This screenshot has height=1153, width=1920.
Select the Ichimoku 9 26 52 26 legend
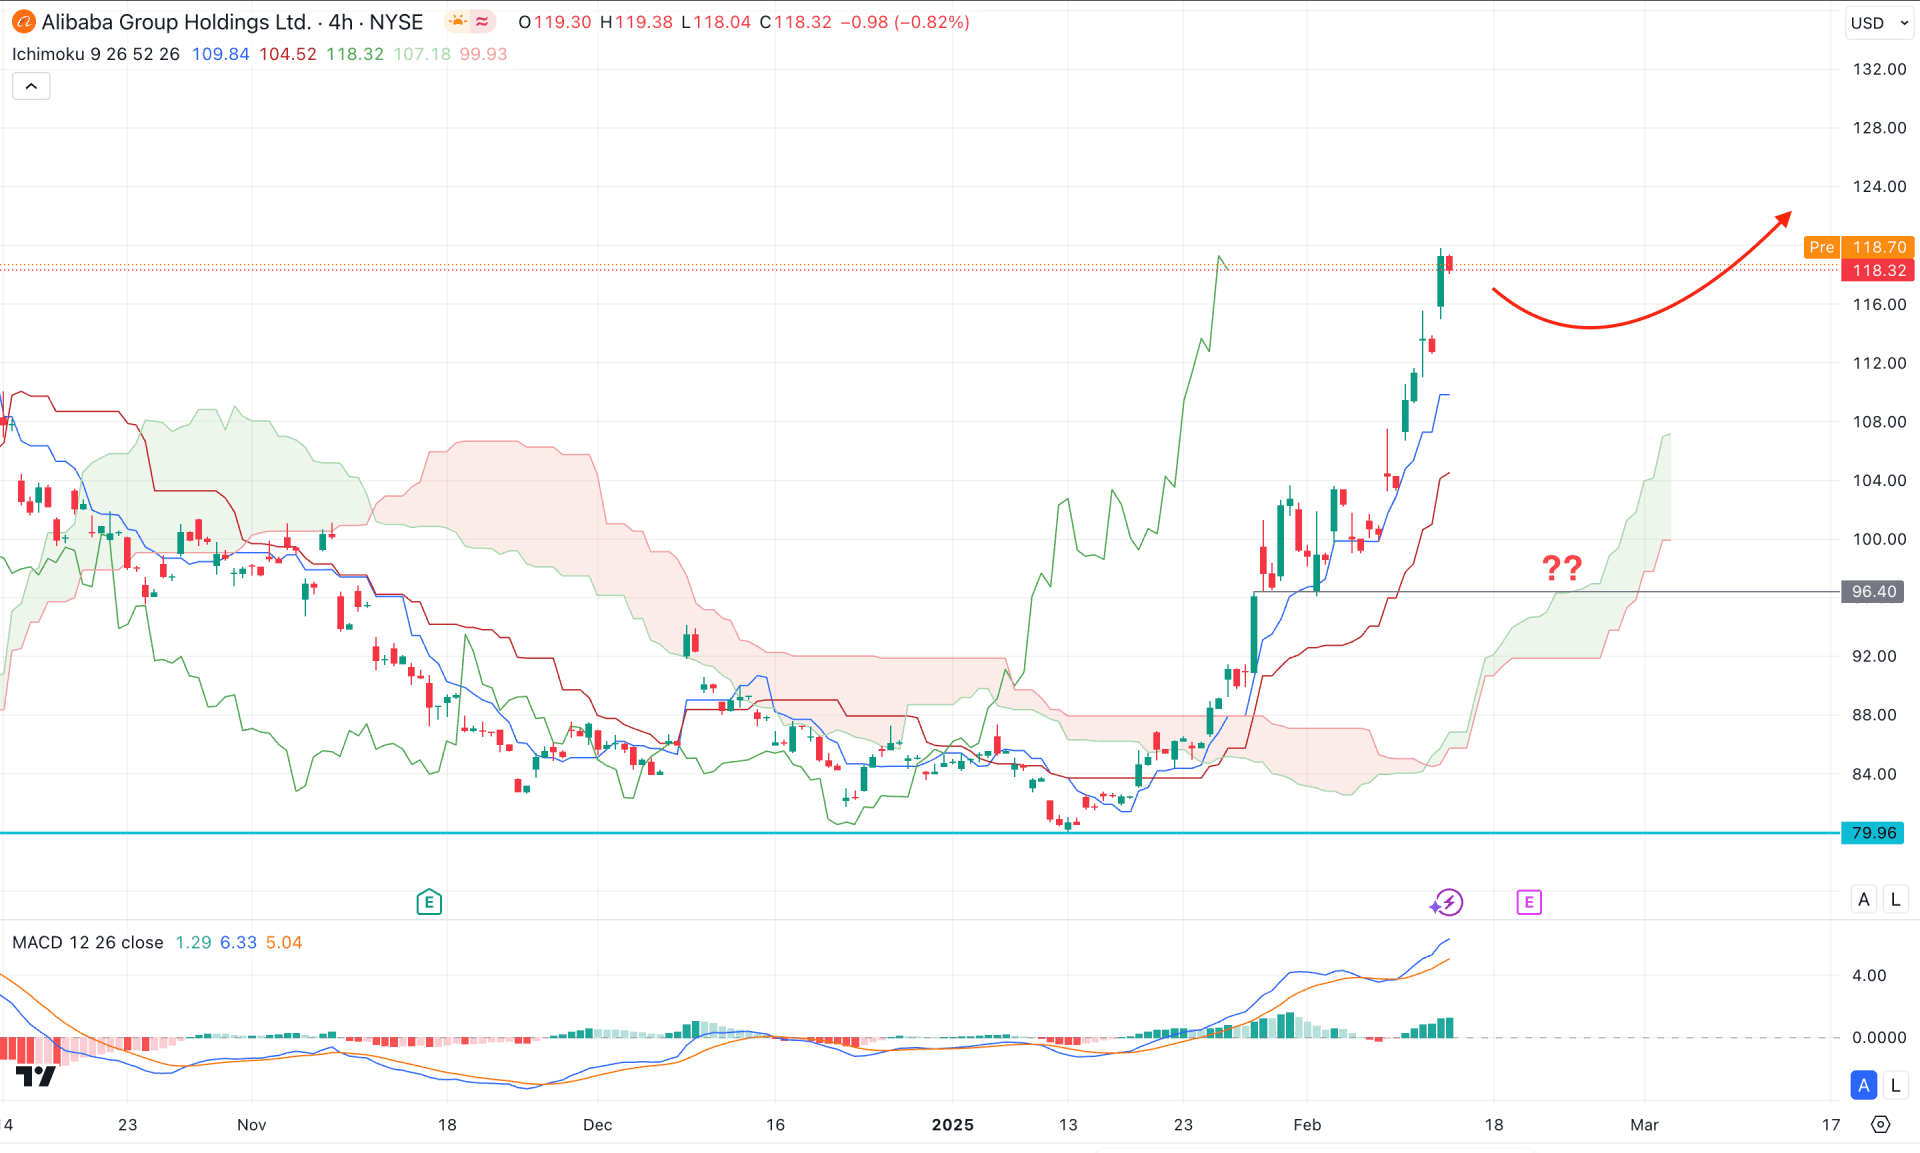click(x=96, y=54)
